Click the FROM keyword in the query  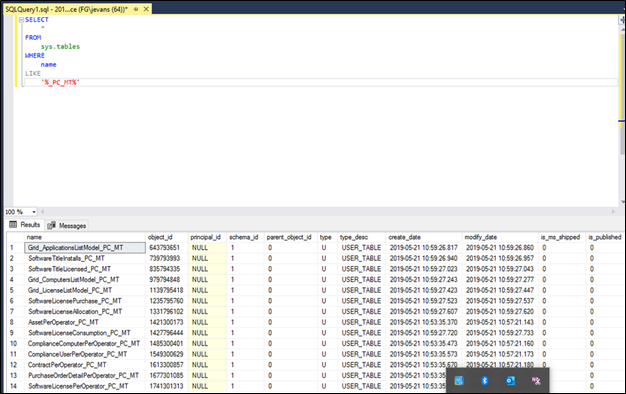33,38
